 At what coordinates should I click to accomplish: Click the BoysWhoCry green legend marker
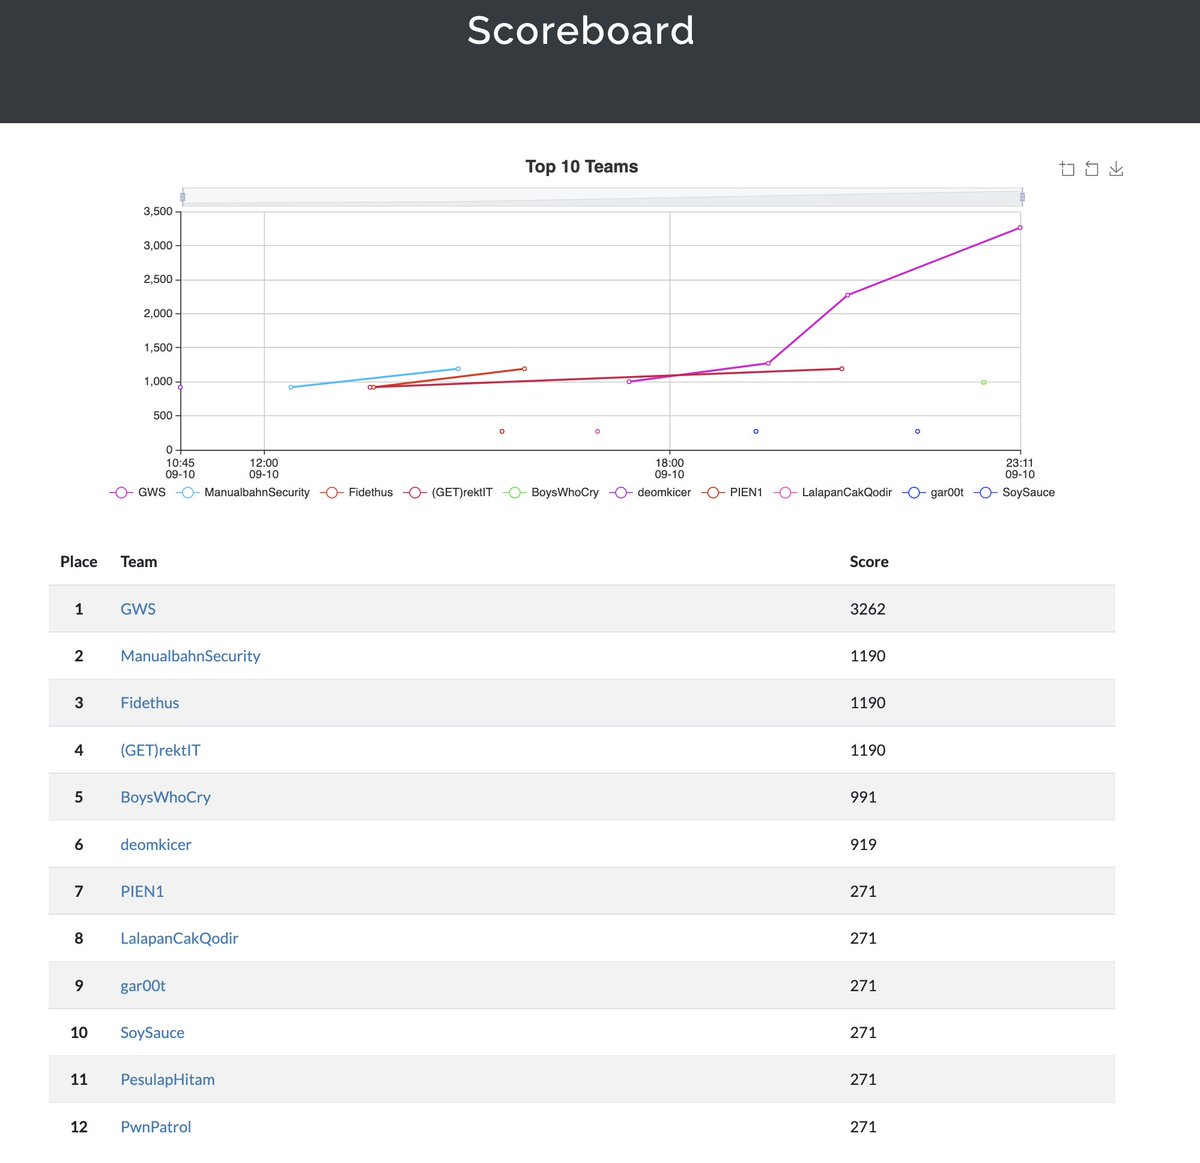tap(514, 492)
